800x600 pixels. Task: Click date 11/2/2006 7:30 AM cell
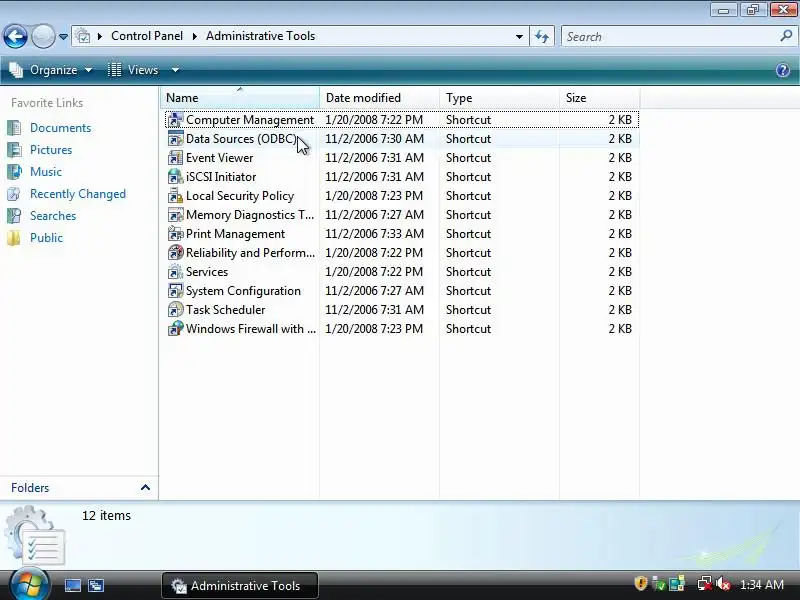(x=374, y=139)
